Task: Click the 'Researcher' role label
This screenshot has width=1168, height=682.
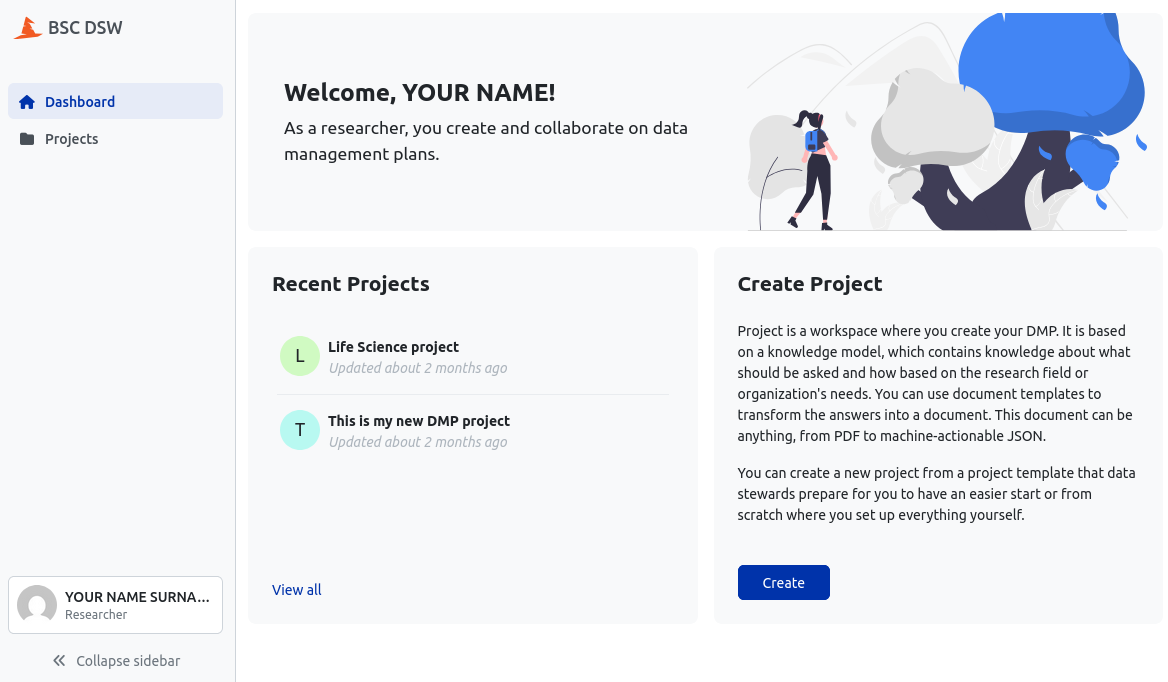Action: coord(96,615)
